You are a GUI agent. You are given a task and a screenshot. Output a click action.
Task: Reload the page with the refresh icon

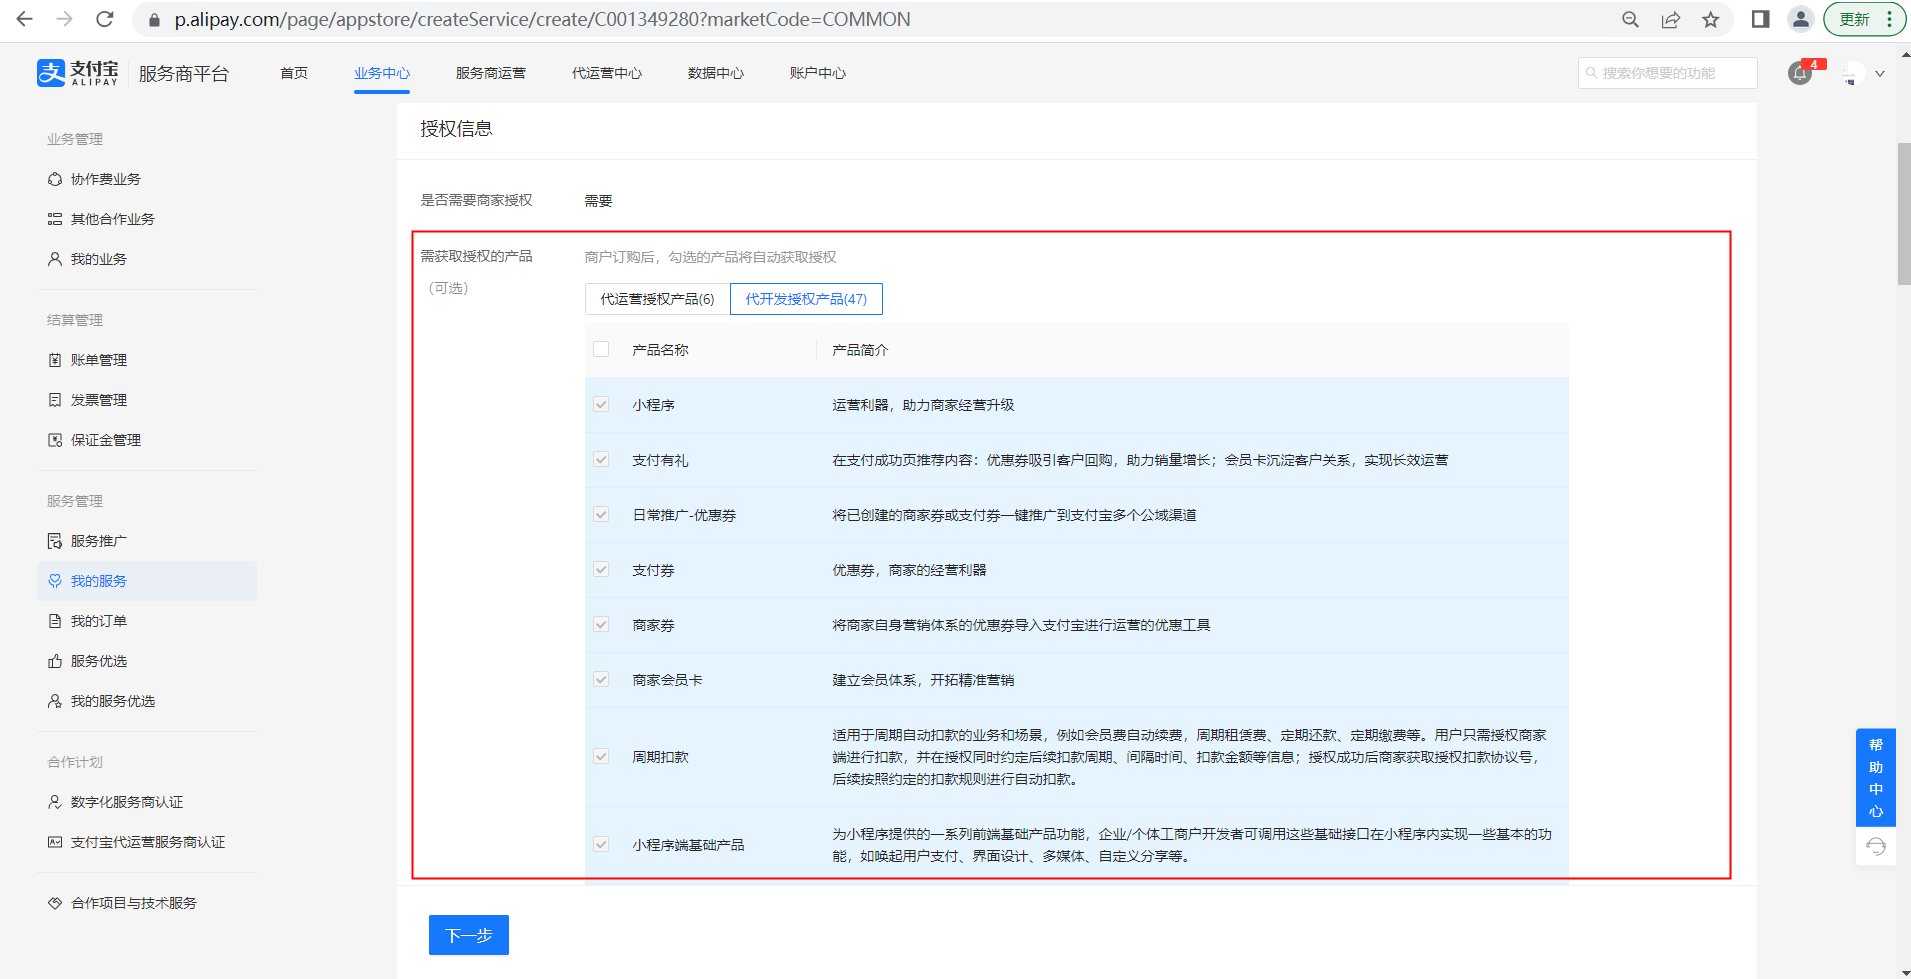click(x=104, y=19)
